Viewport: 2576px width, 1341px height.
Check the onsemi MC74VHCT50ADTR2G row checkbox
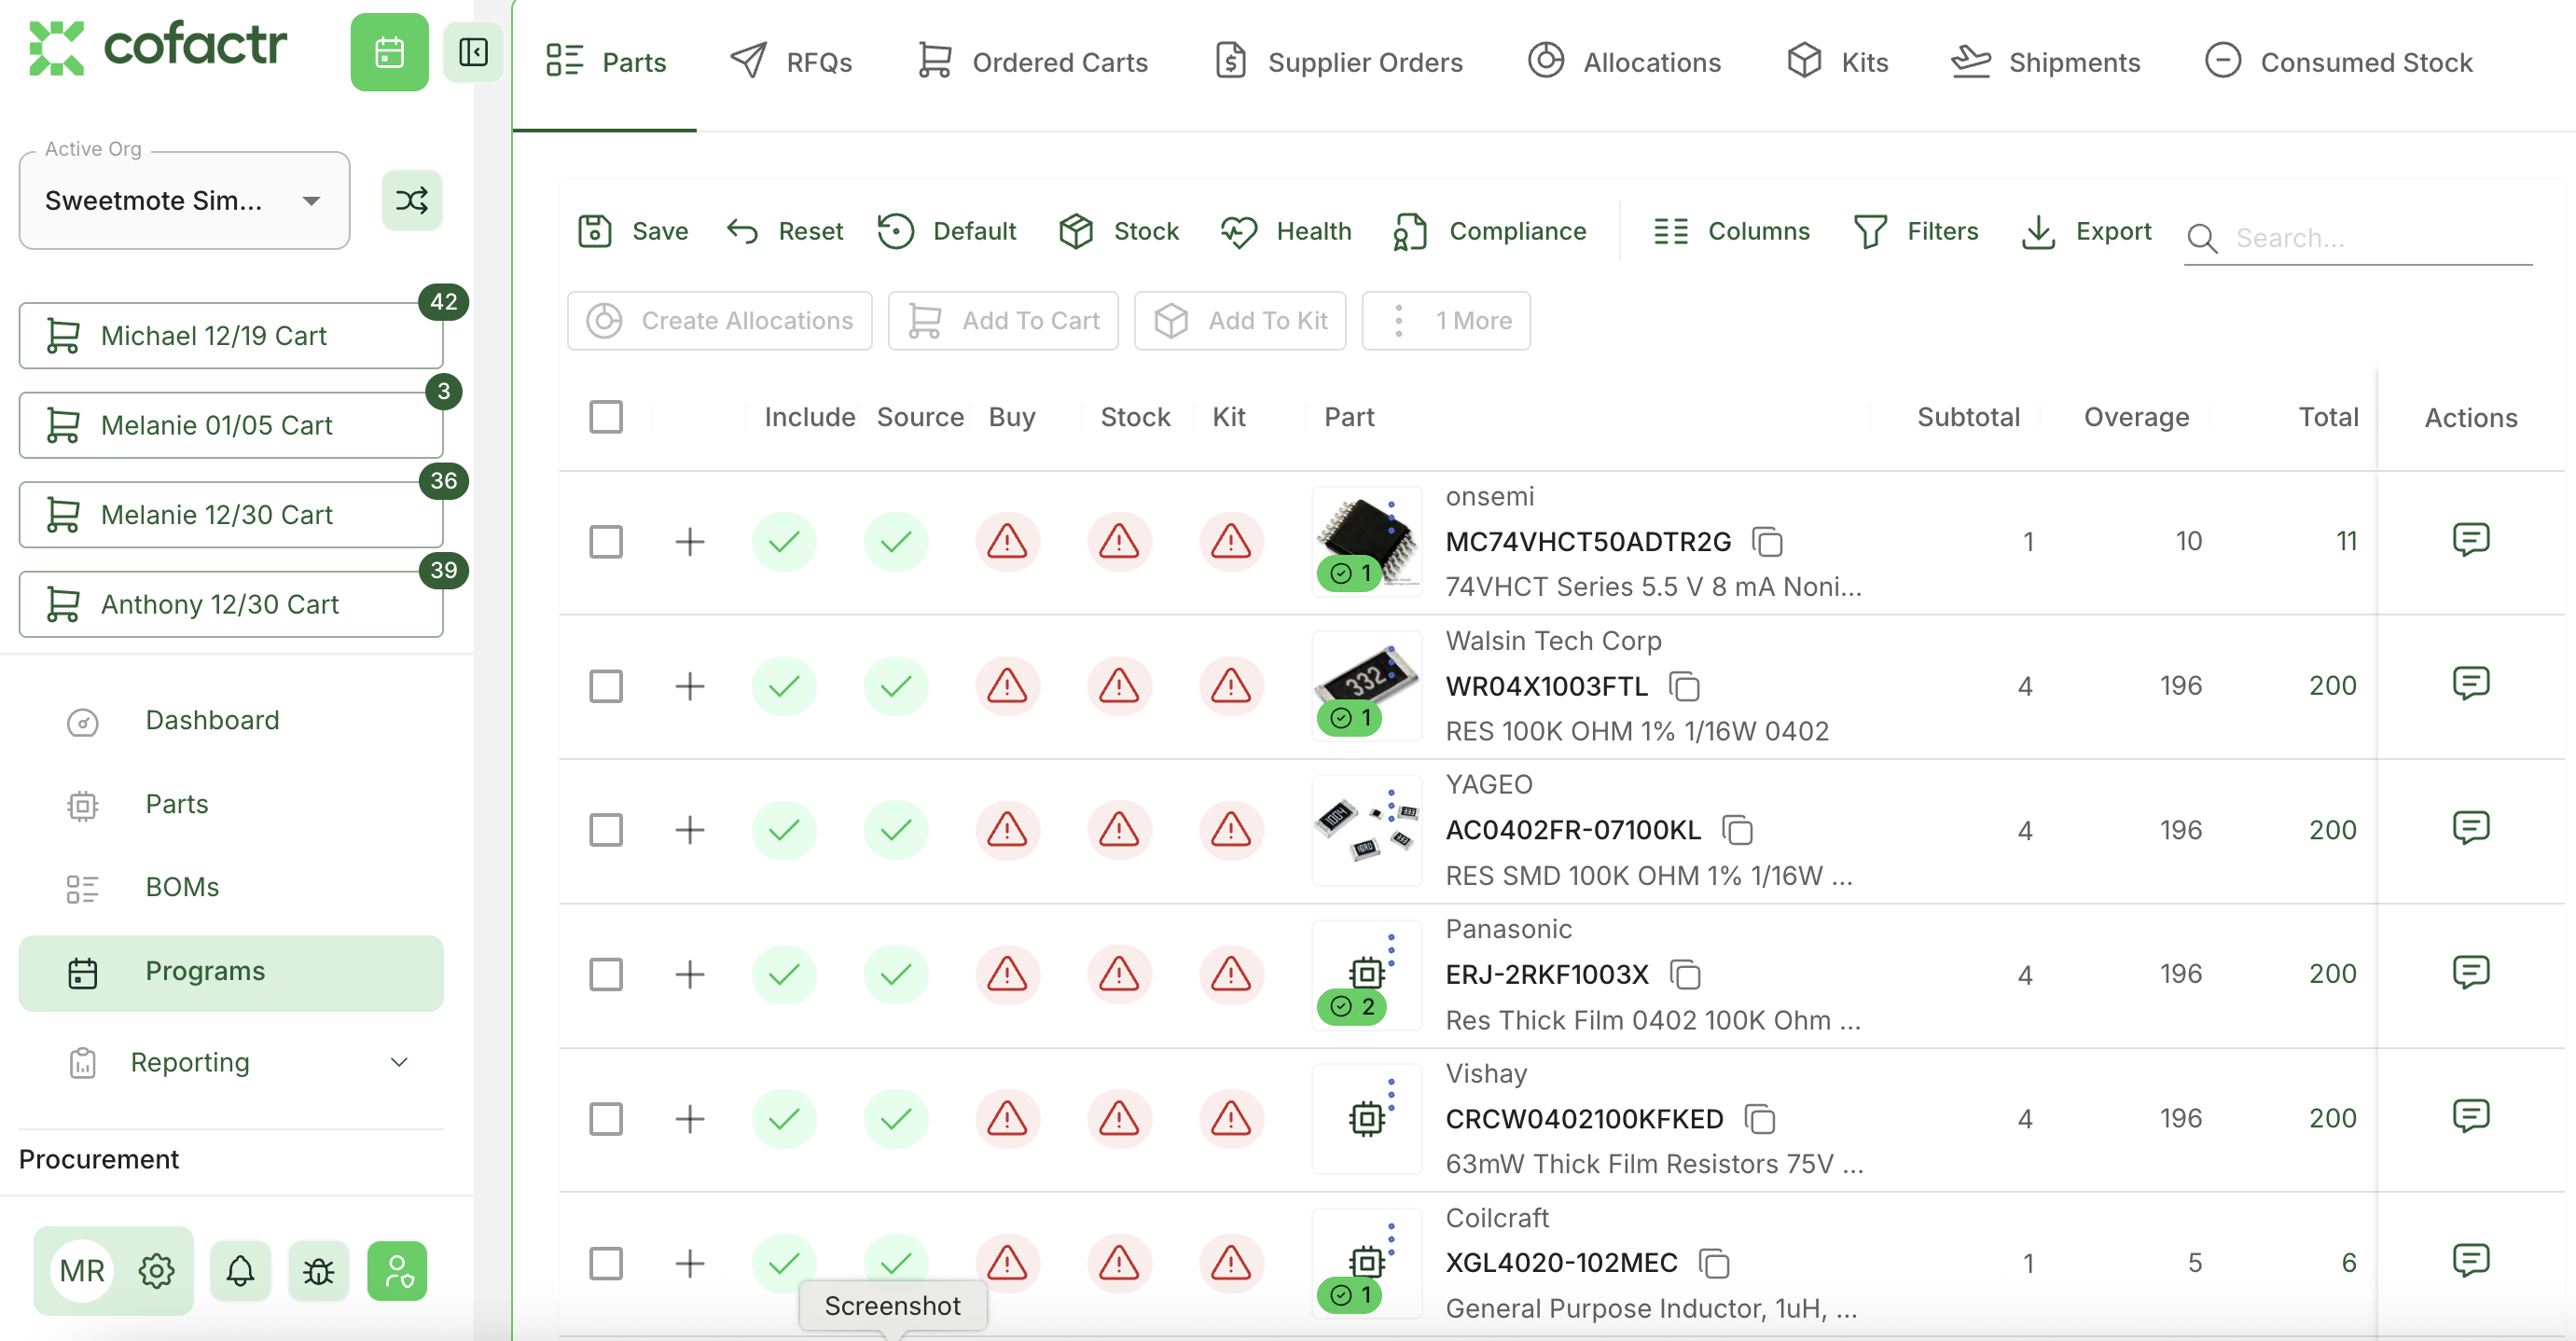click(606, 542)
